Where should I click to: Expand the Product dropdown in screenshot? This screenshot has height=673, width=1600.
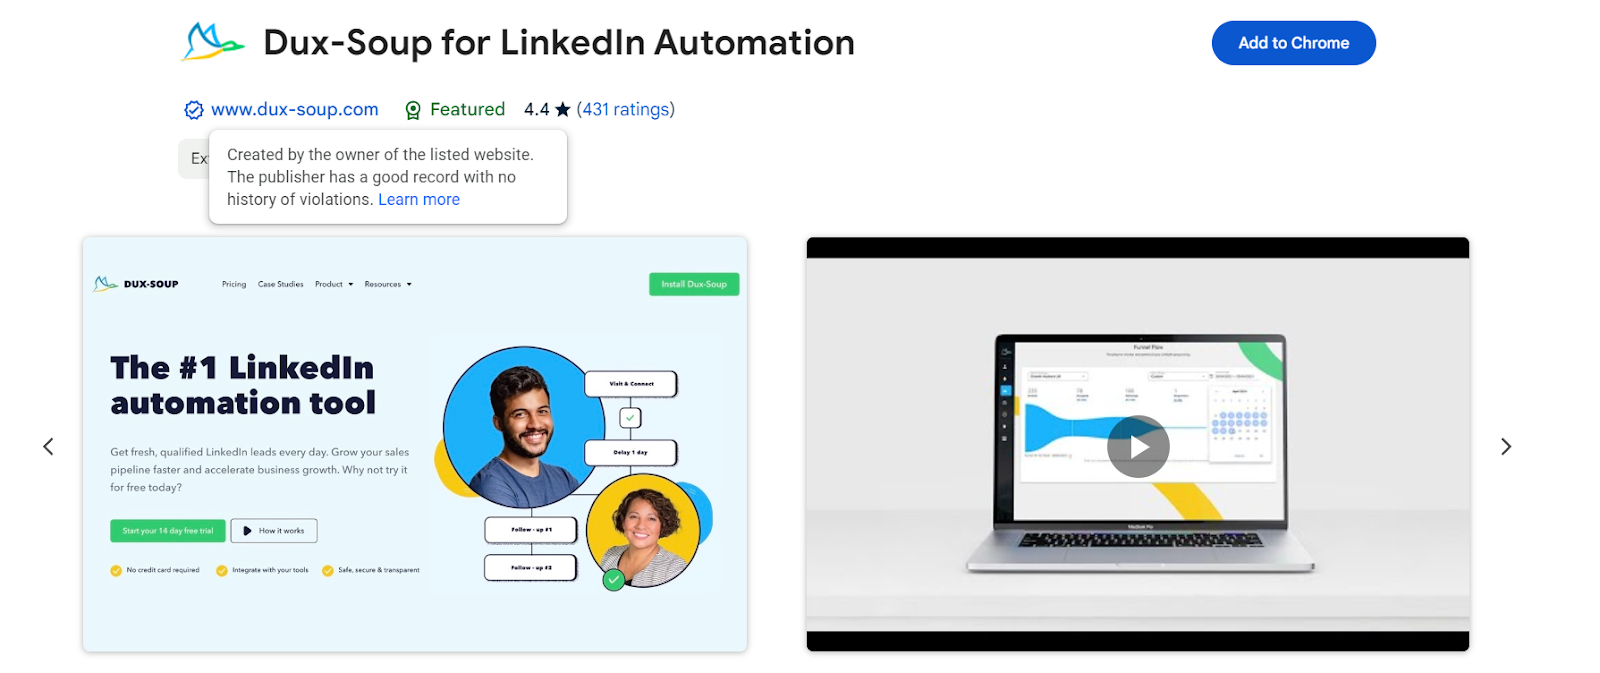pos(334,284)
